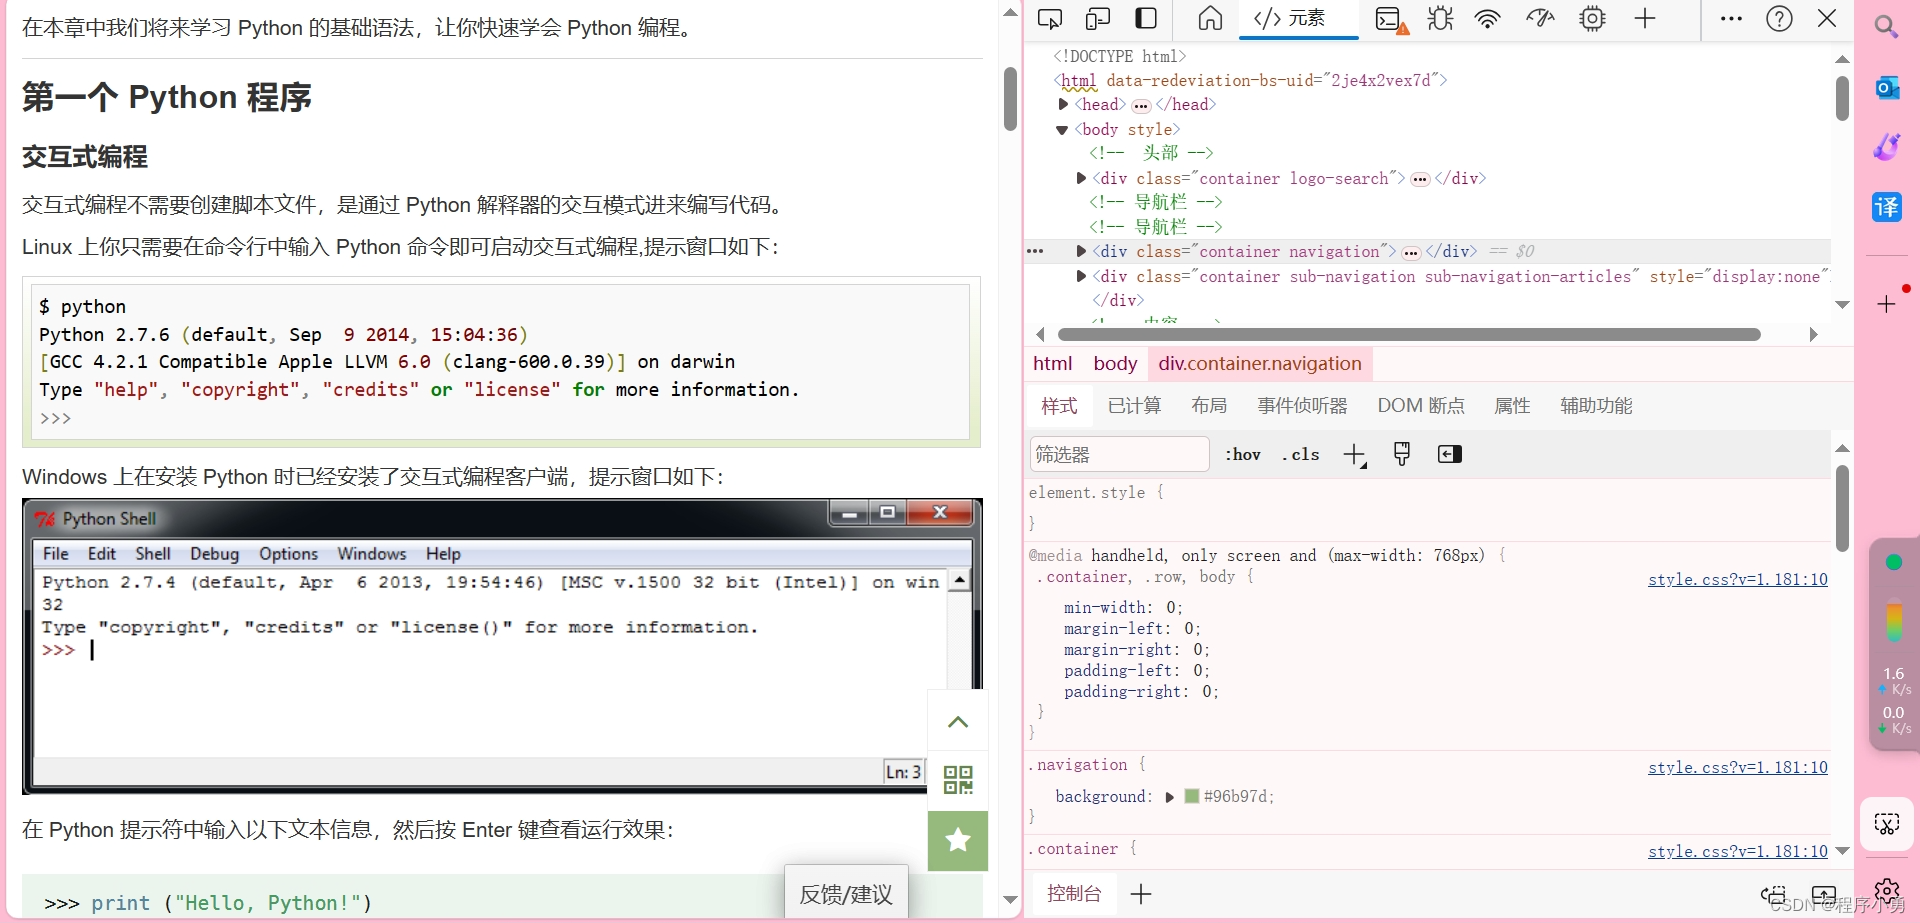Screen dimensions: 1920x923
Task: Expand the container navigation div node
Action: click(1081, 251)
